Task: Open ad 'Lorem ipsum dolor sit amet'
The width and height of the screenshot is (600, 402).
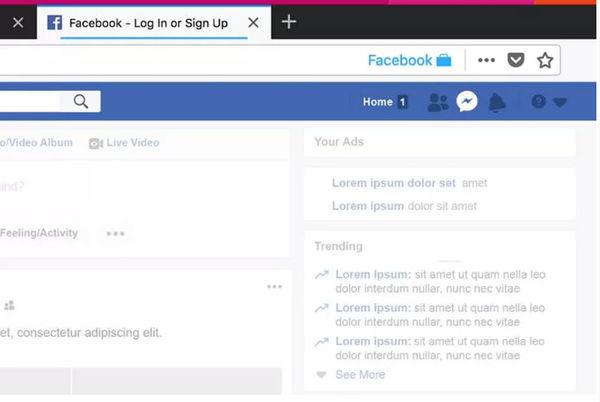Action: pos(404,206)
